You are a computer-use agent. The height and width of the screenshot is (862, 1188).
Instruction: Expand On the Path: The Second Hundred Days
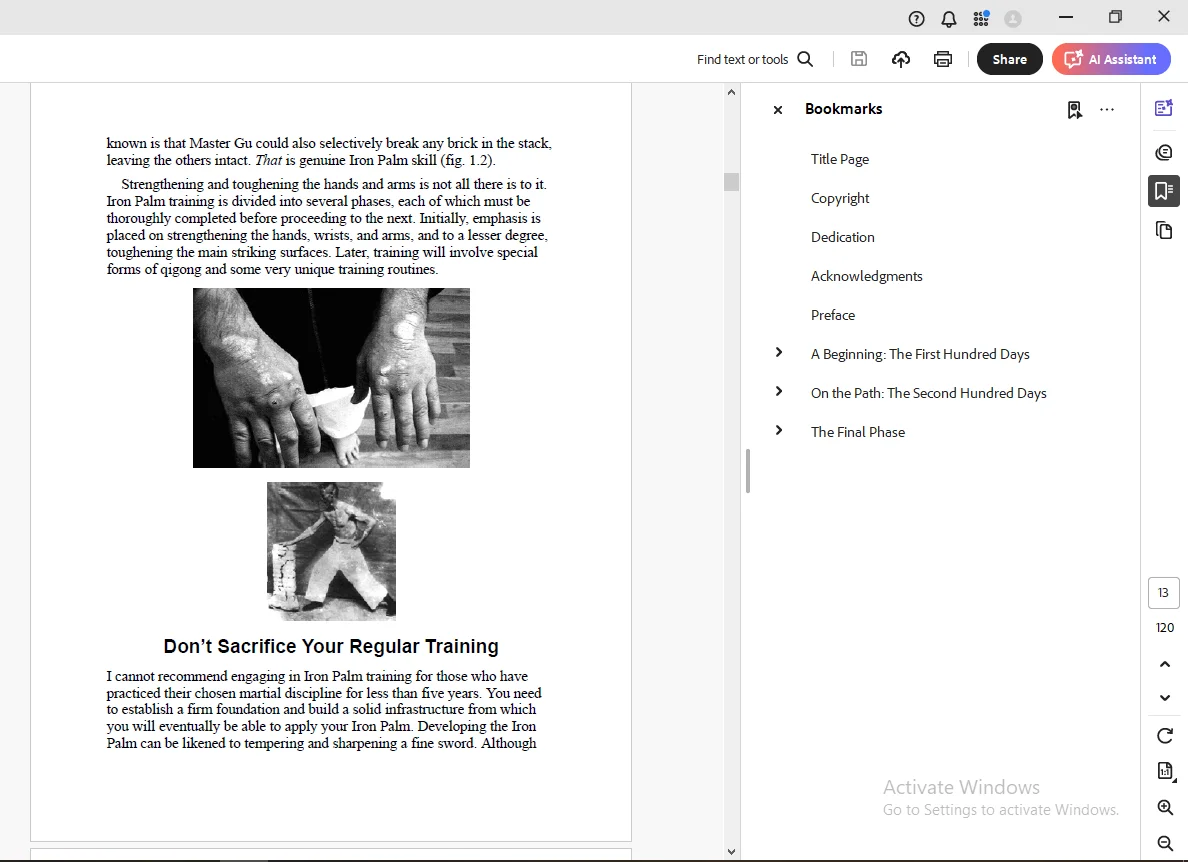click(x=778, y=391)
